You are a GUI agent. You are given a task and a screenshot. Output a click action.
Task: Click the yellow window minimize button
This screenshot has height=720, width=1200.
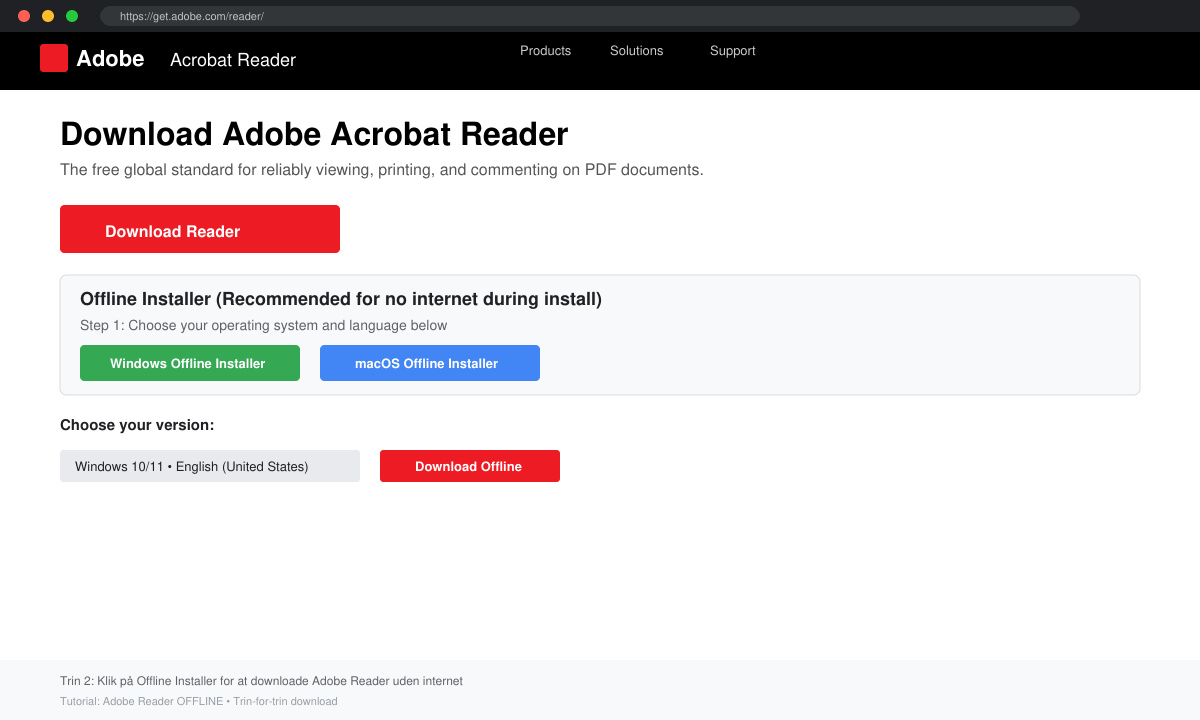click(48, 16)
